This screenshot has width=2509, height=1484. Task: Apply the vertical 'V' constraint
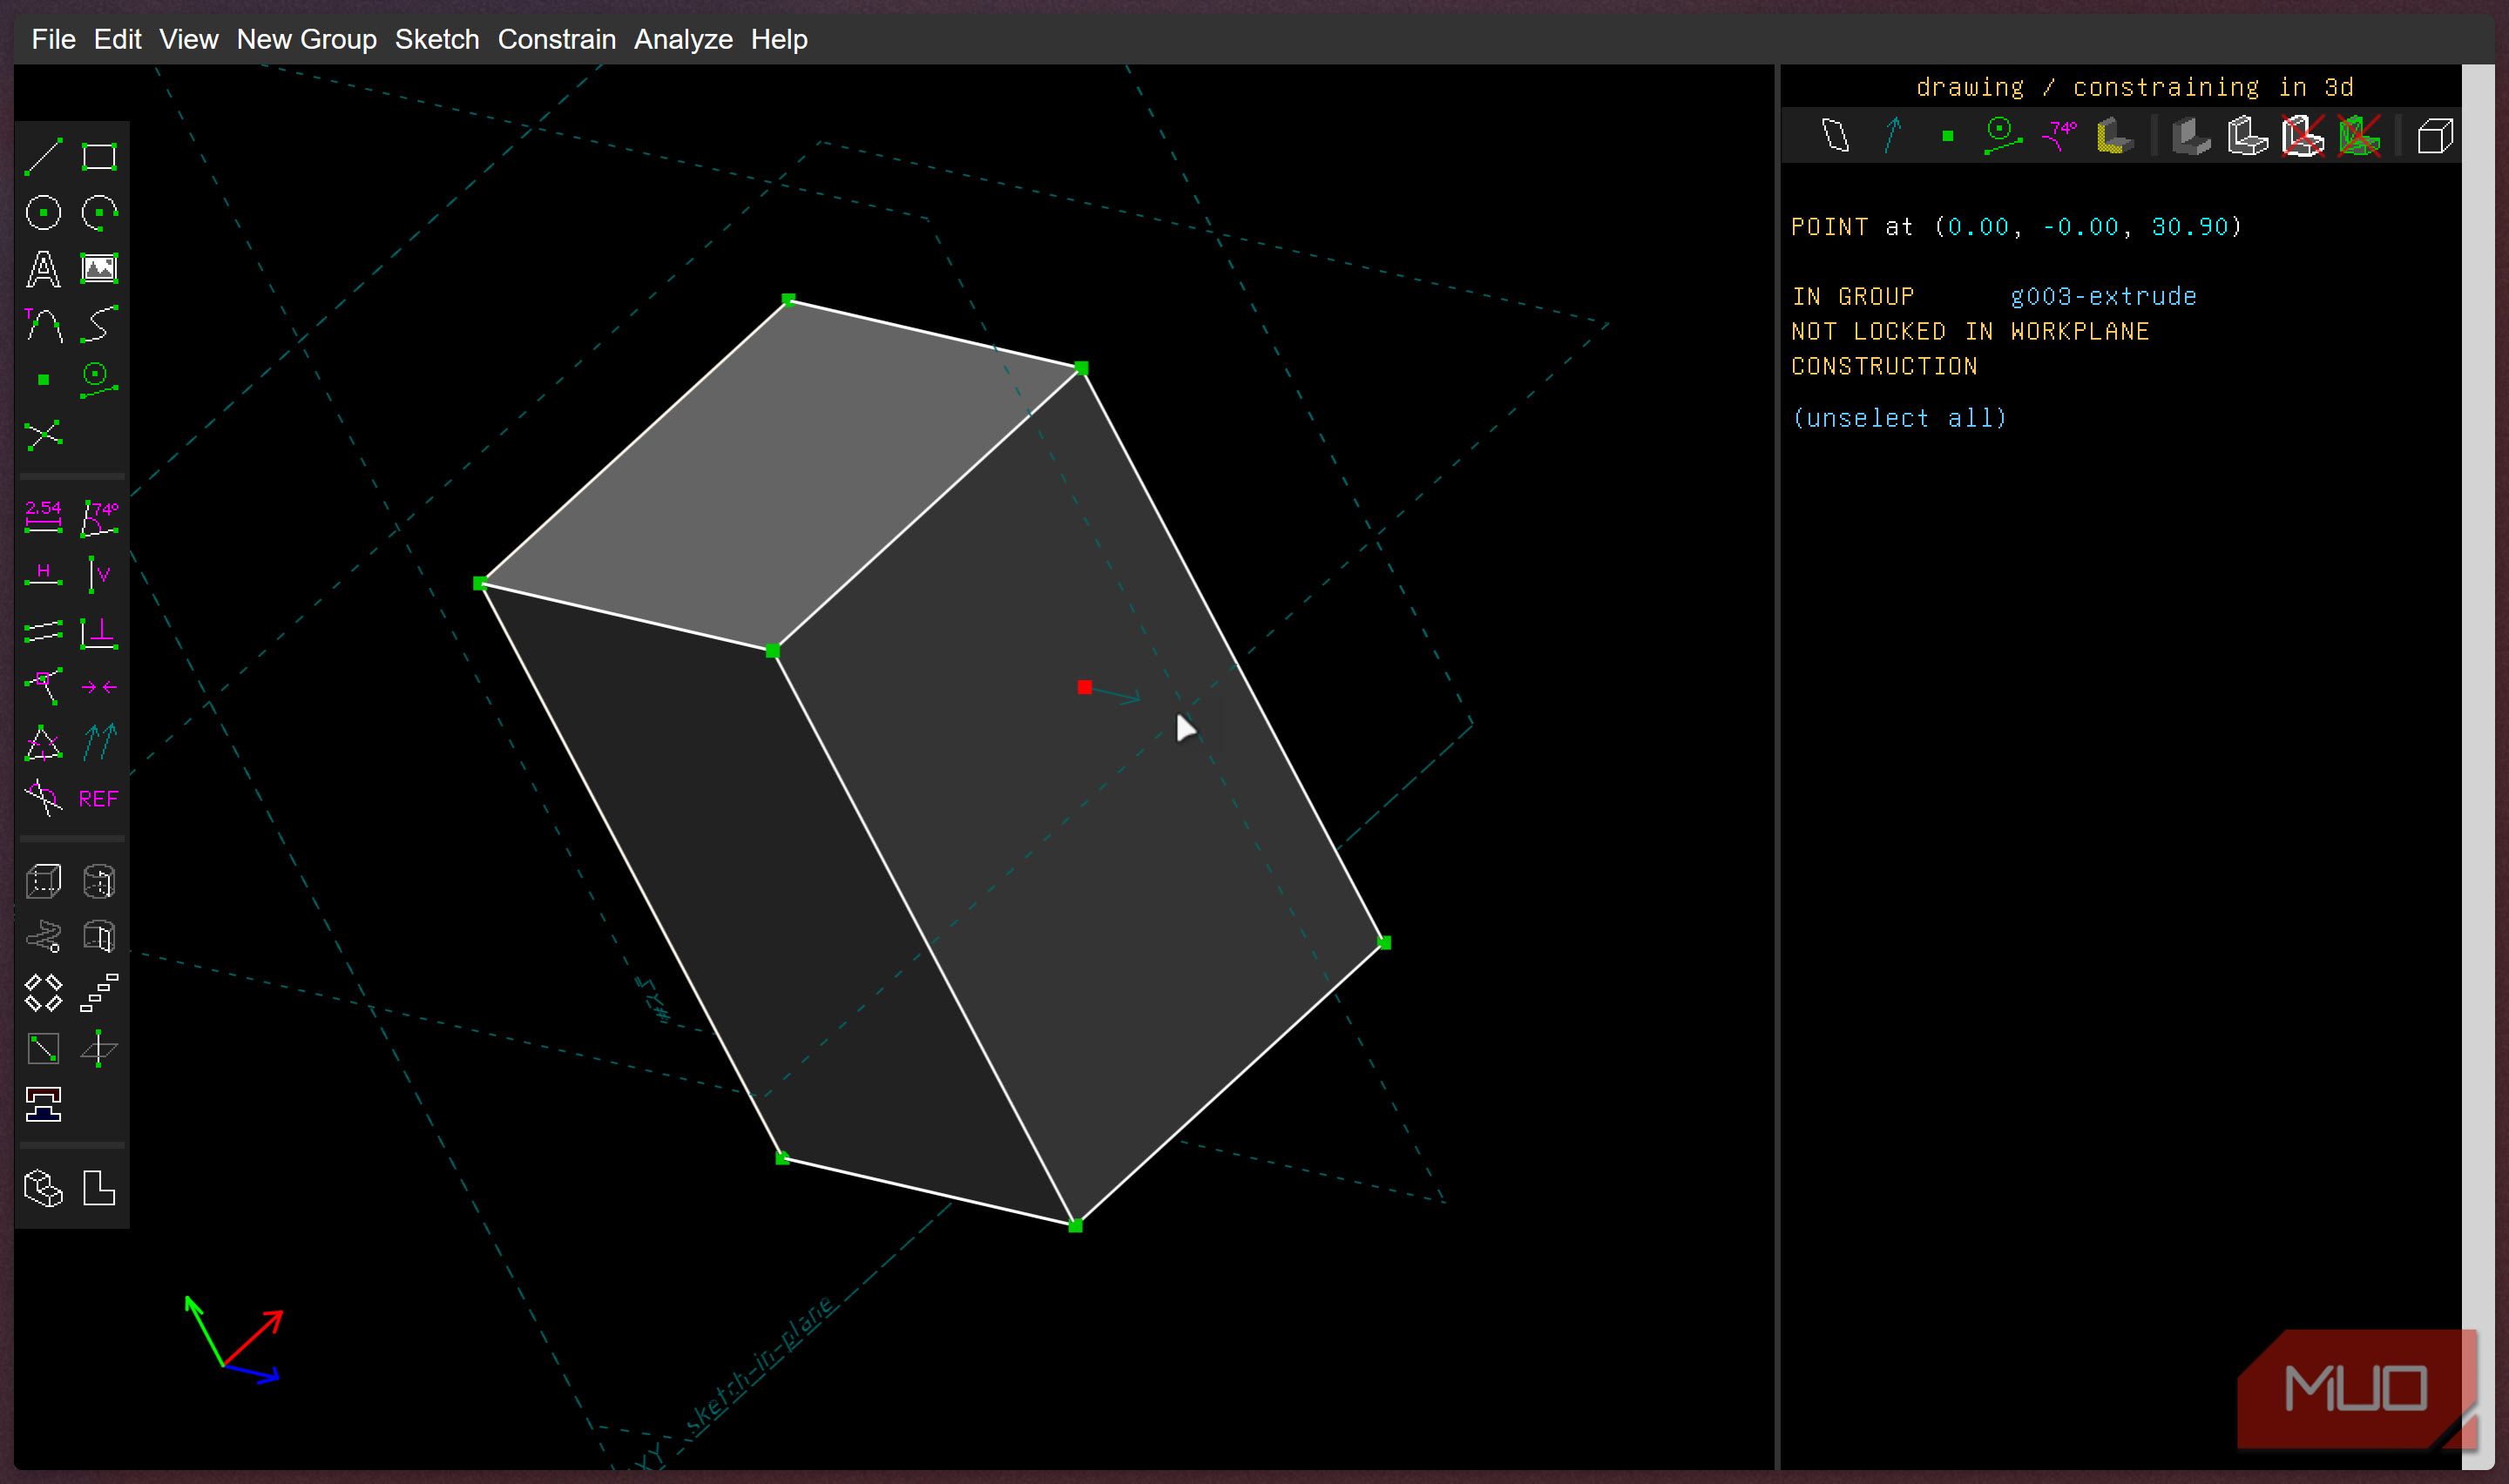[99, 574]
